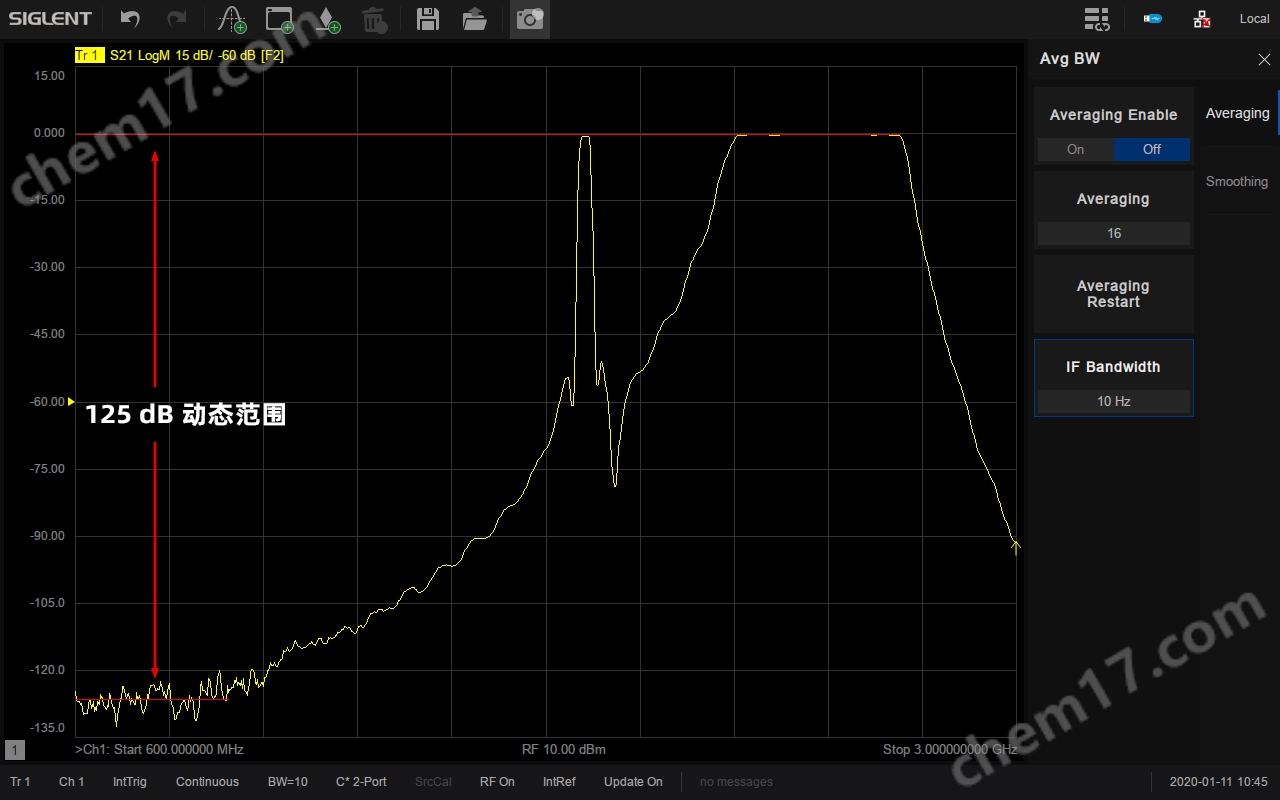Open the recall file folder icon
The width and height of the screenshot is (1280, 800).
[x=475, y=19]
